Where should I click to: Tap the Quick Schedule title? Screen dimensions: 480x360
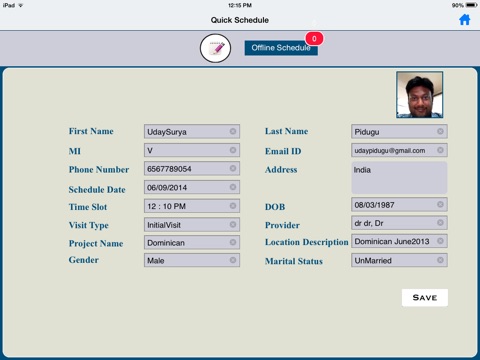[x=240, y=20]
